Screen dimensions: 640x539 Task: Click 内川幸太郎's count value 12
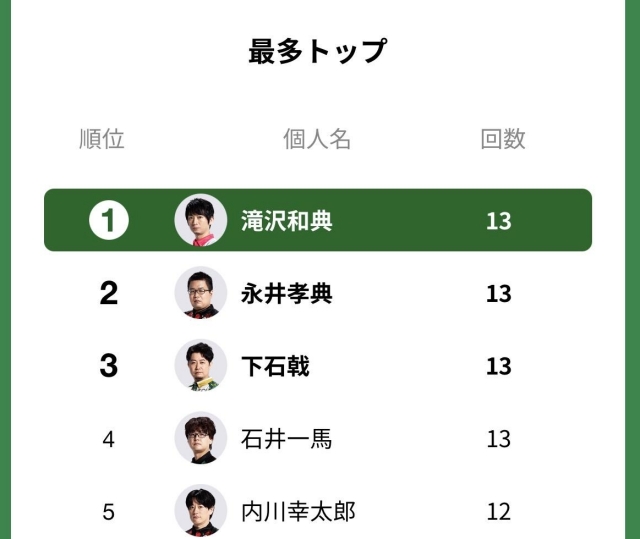pyautogui.click(x=498, y=512)
